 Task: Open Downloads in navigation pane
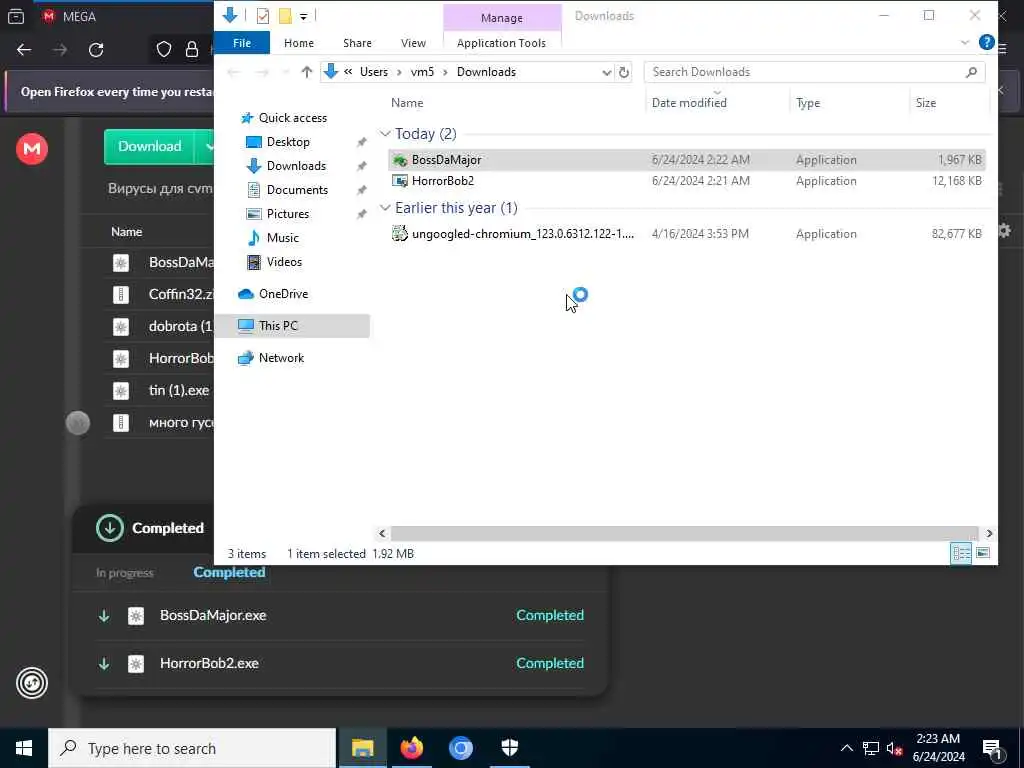[295, 166]
